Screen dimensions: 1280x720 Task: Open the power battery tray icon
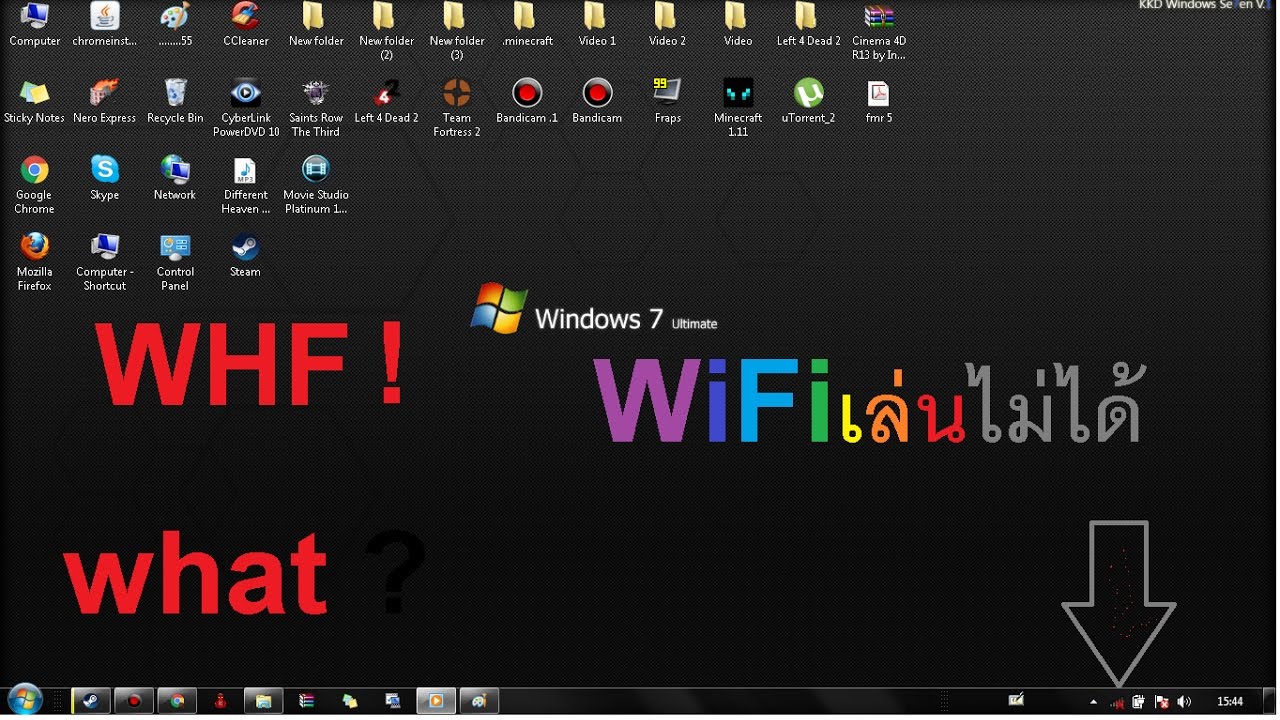[x=1138, y=702]
